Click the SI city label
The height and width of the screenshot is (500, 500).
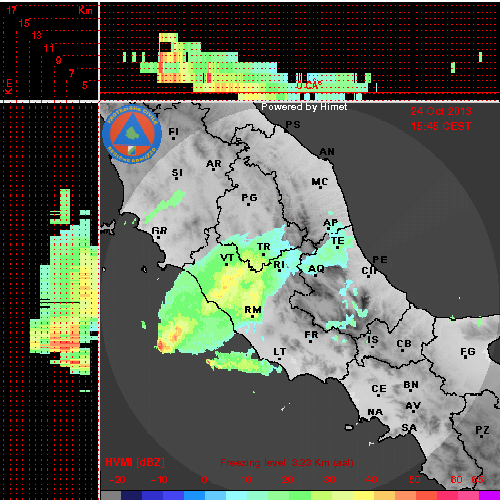pos(177,174)
